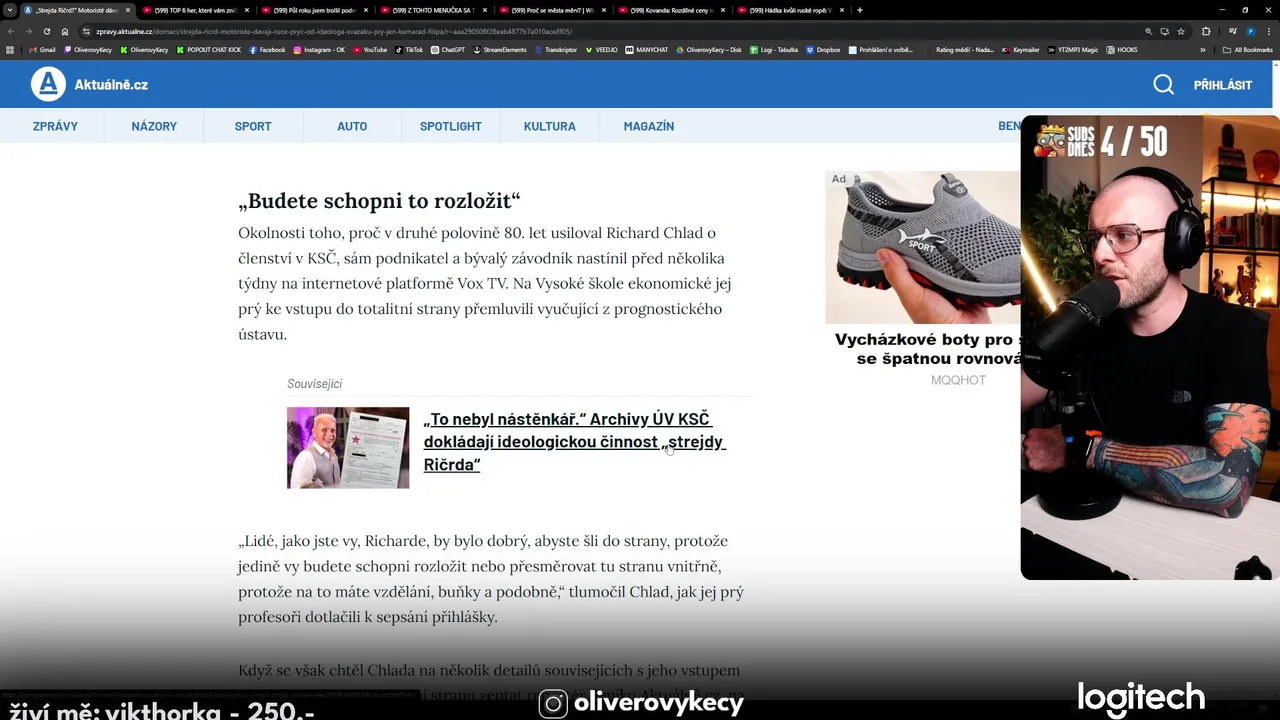Open the site search magnifier icon
This screenshot has height=720, width=1280.
coord(1163,85)
